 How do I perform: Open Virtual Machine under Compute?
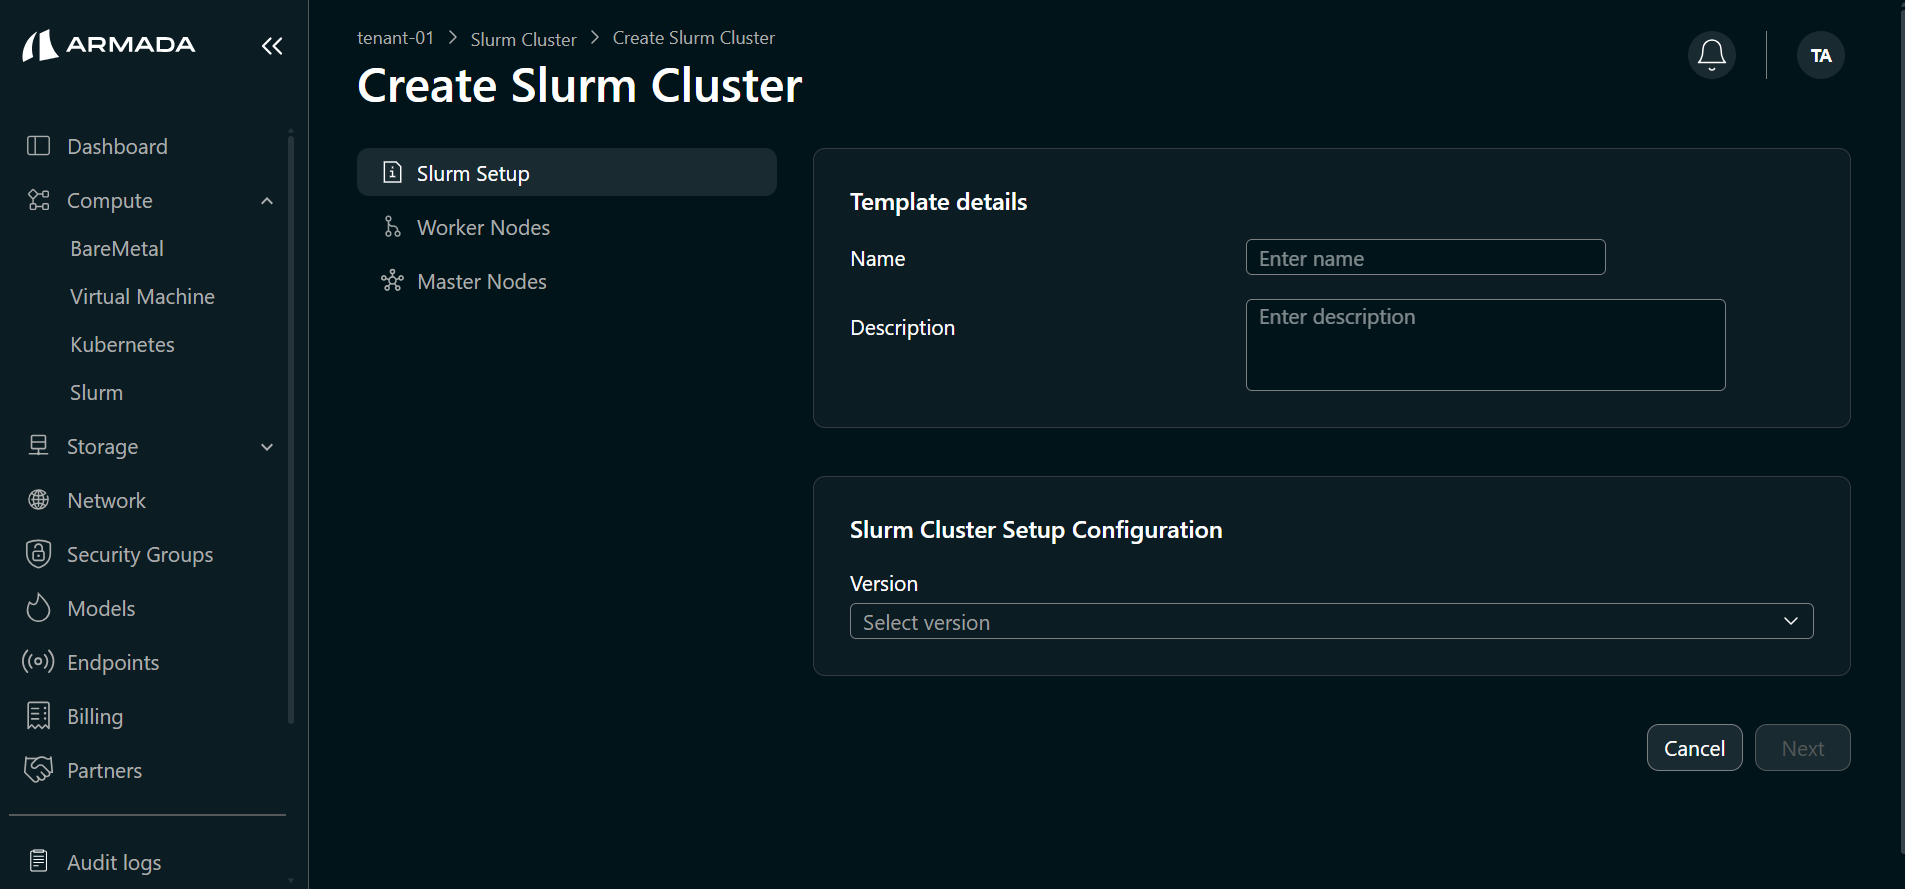(142, 297)
